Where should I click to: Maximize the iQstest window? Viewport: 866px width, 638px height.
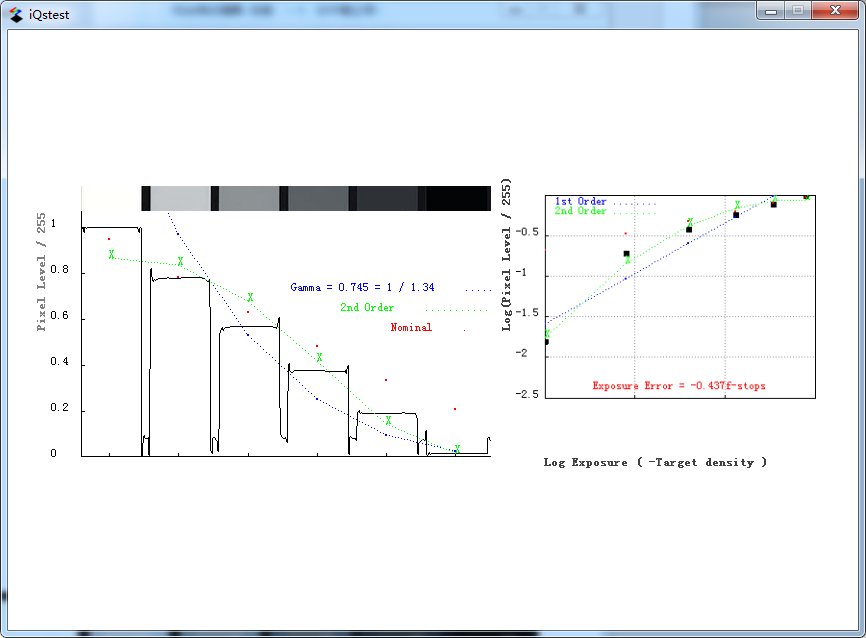798,10
